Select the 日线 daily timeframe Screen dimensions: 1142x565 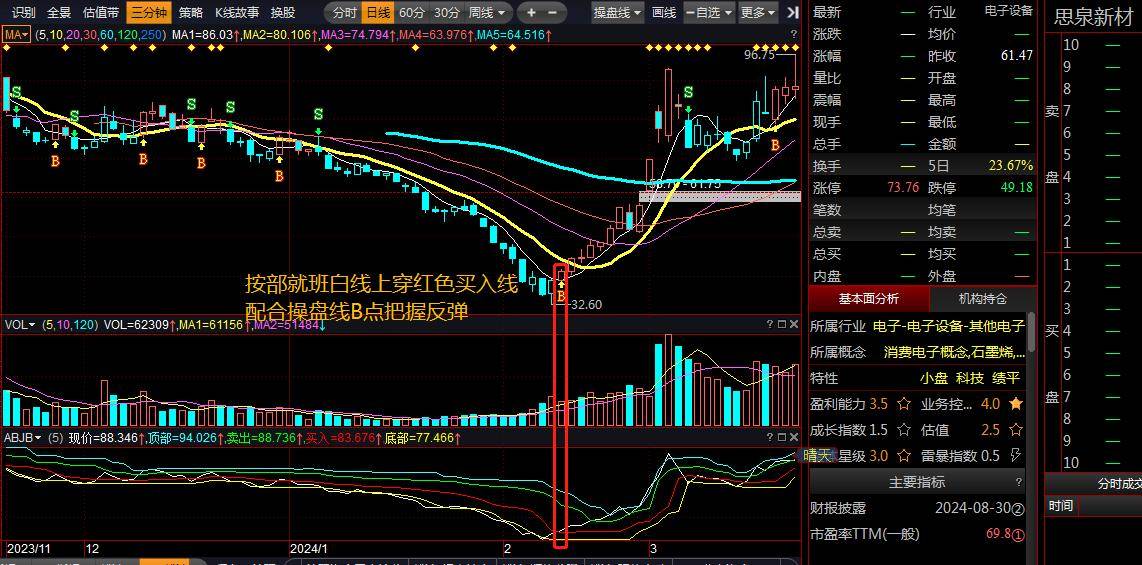coord(378,12)
